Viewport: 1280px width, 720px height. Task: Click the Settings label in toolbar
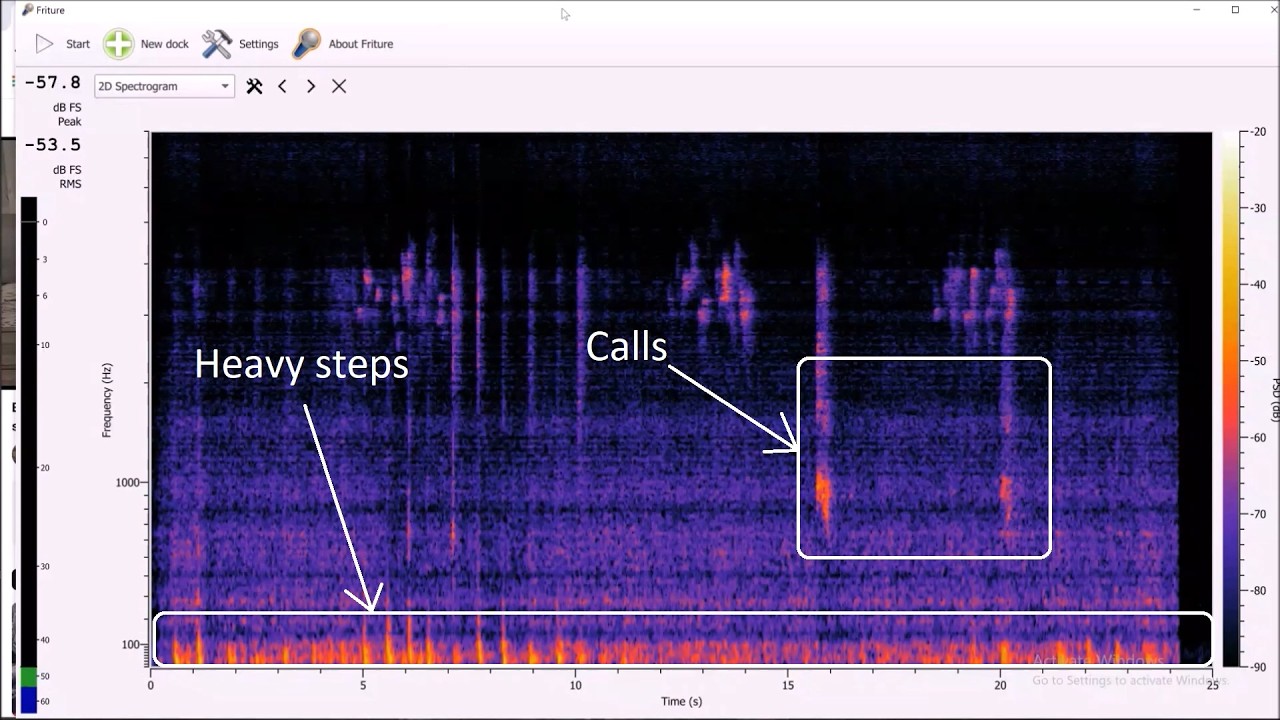[259, 44]
